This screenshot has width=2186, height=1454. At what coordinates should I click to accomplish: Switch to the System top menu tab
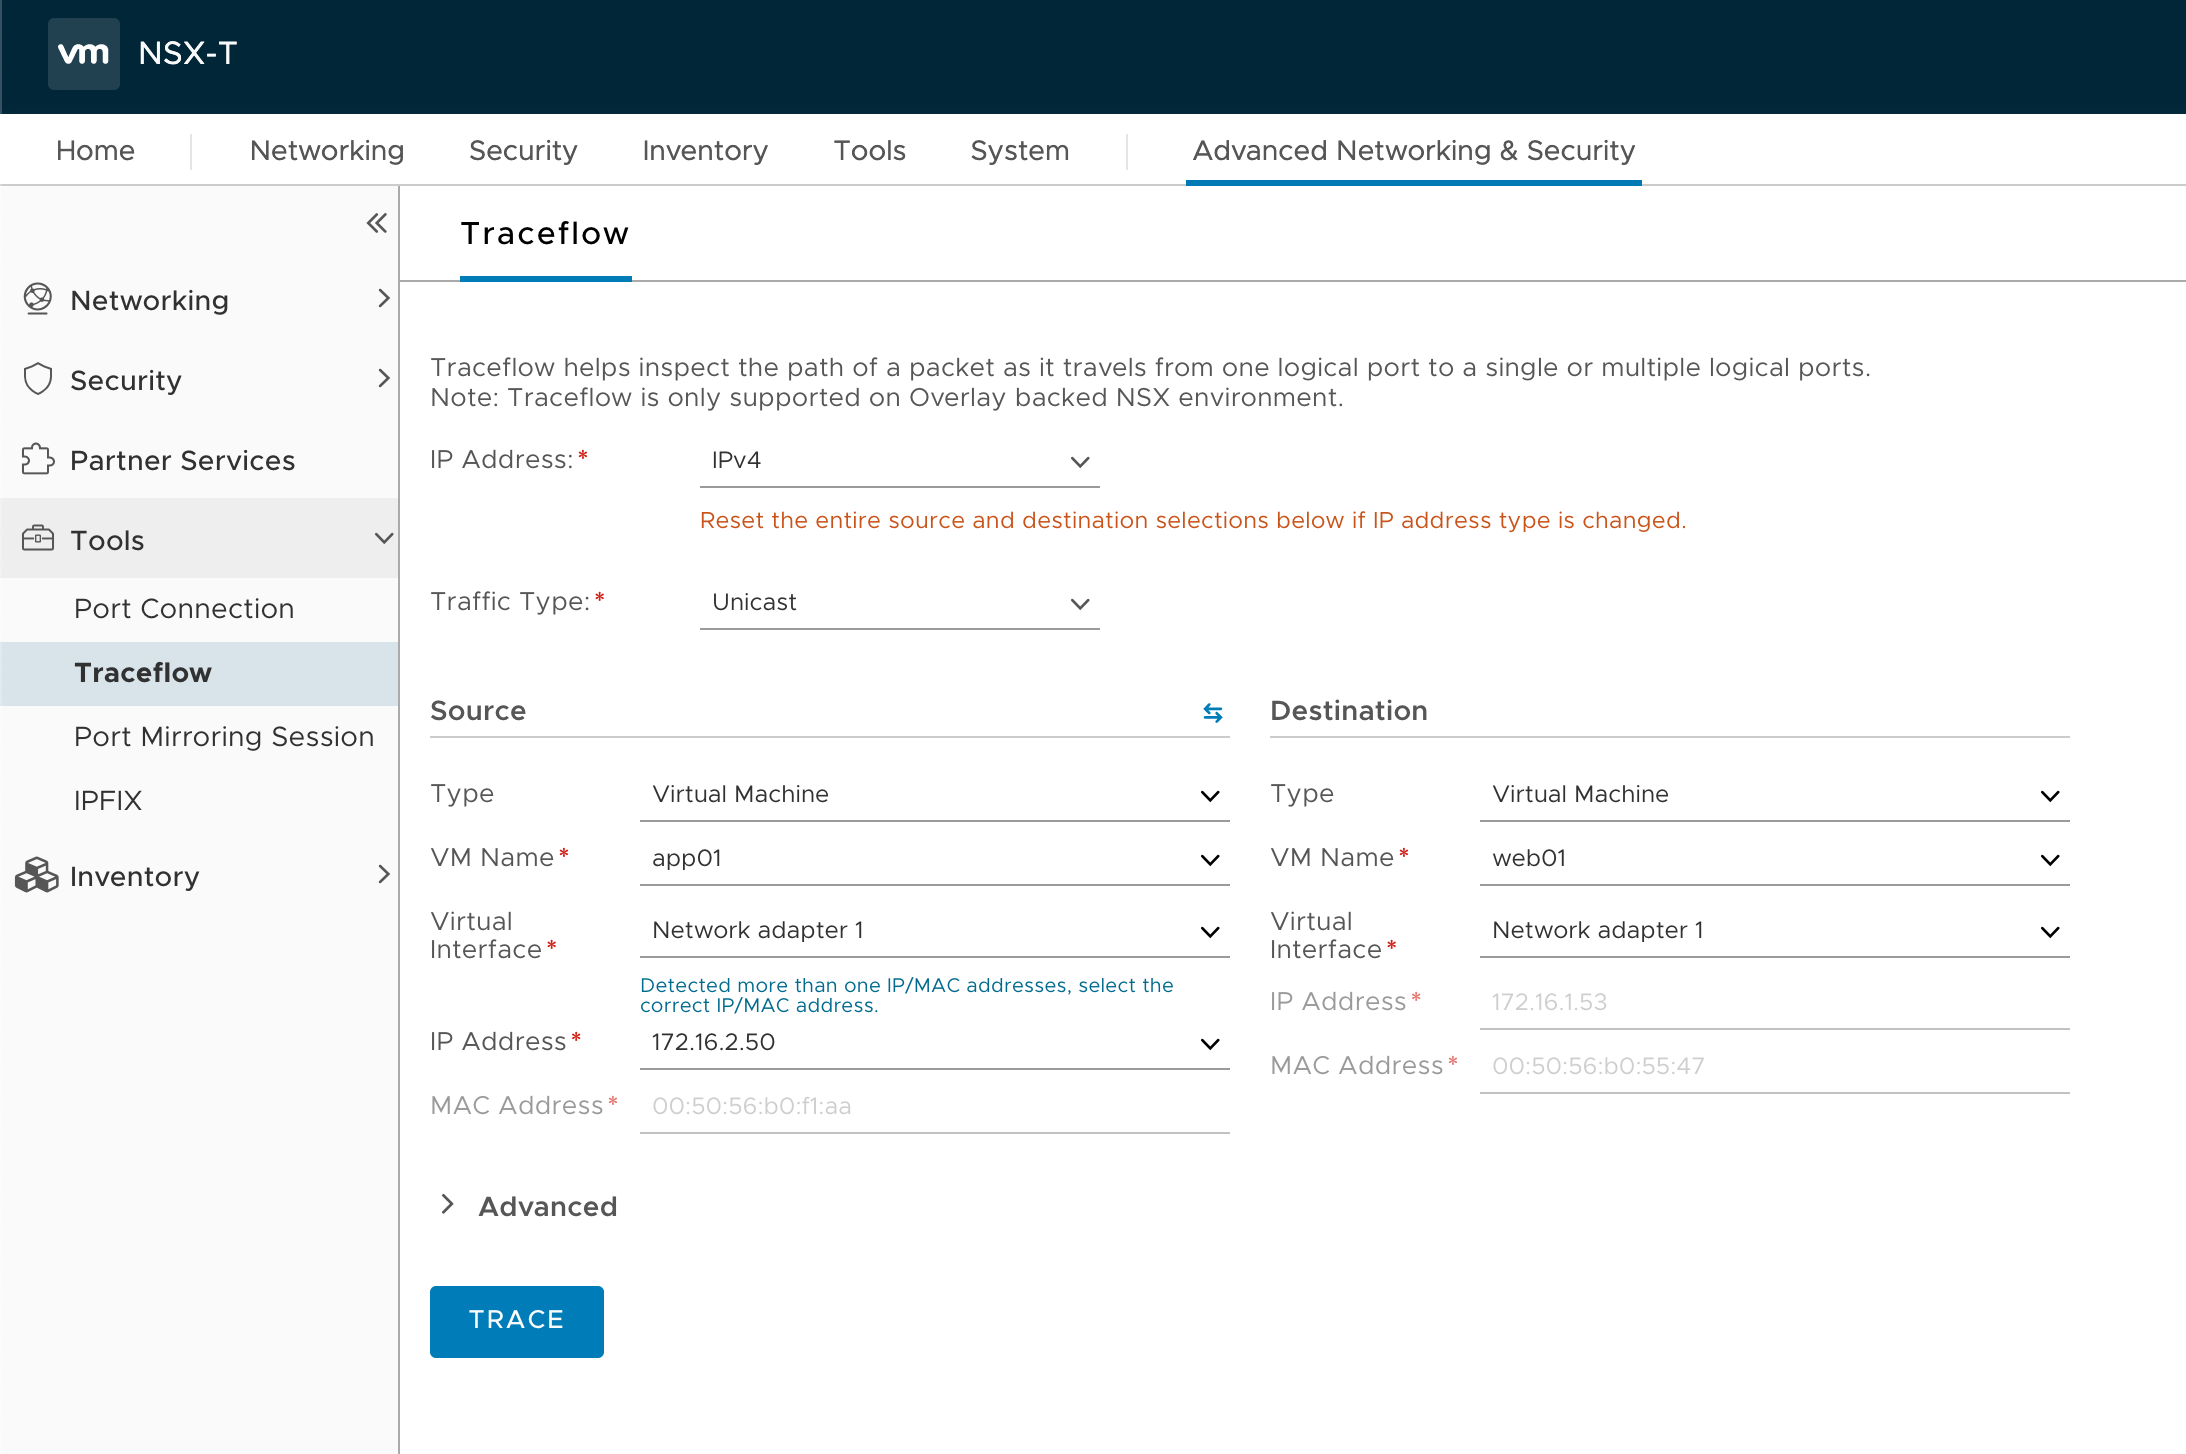1019,150
